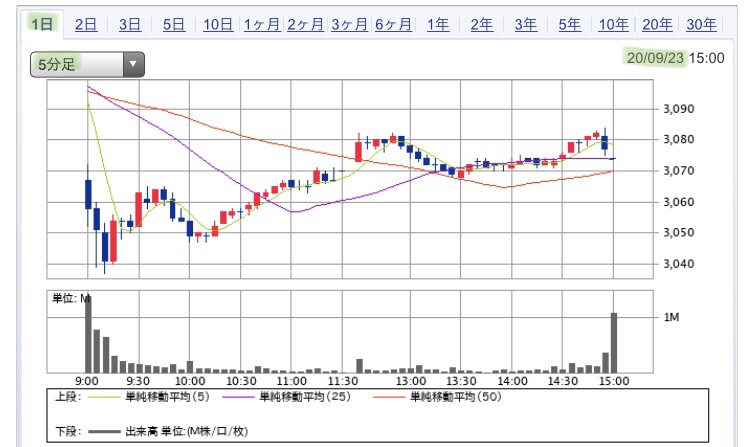750x447 pixels.
Task: View the 3ヶ月 period chart
Action: coord(350,24)
